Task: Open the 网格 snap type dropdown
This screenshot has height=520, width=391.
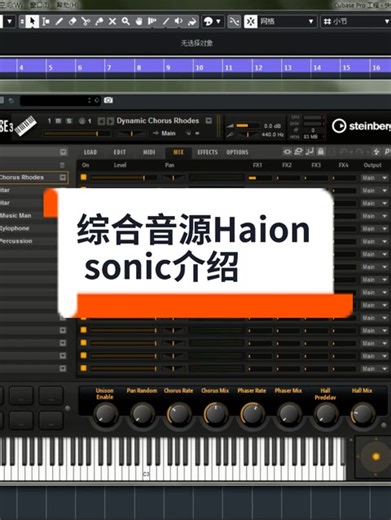Action: [x=287, y=22]
